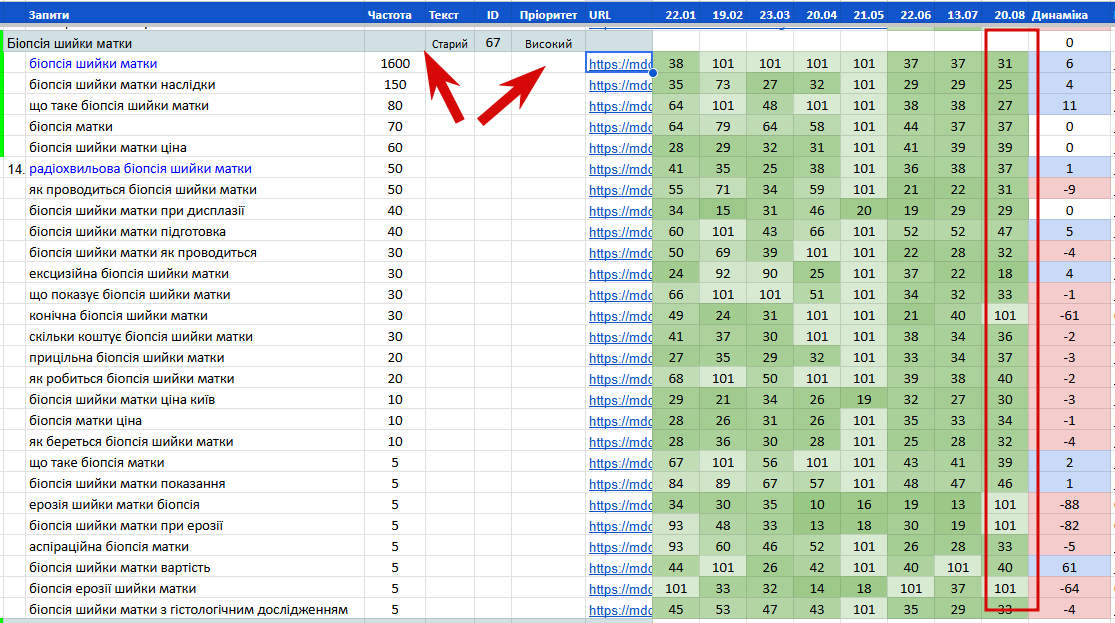Viewport: 1115px width, 623px height.
Task: Click the Високий priority cell
Action: coord(548,43)
